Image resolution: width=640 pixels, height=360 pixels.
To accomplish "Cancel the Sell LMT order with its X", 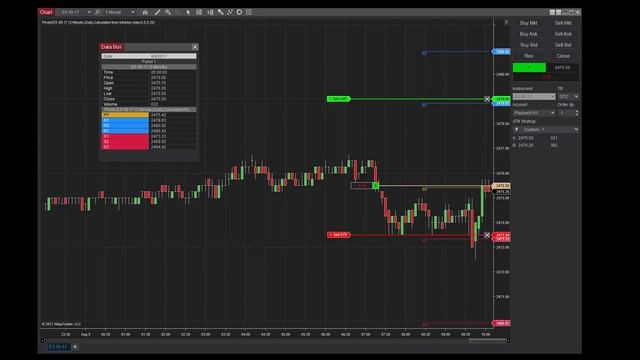I will (487, 99).
